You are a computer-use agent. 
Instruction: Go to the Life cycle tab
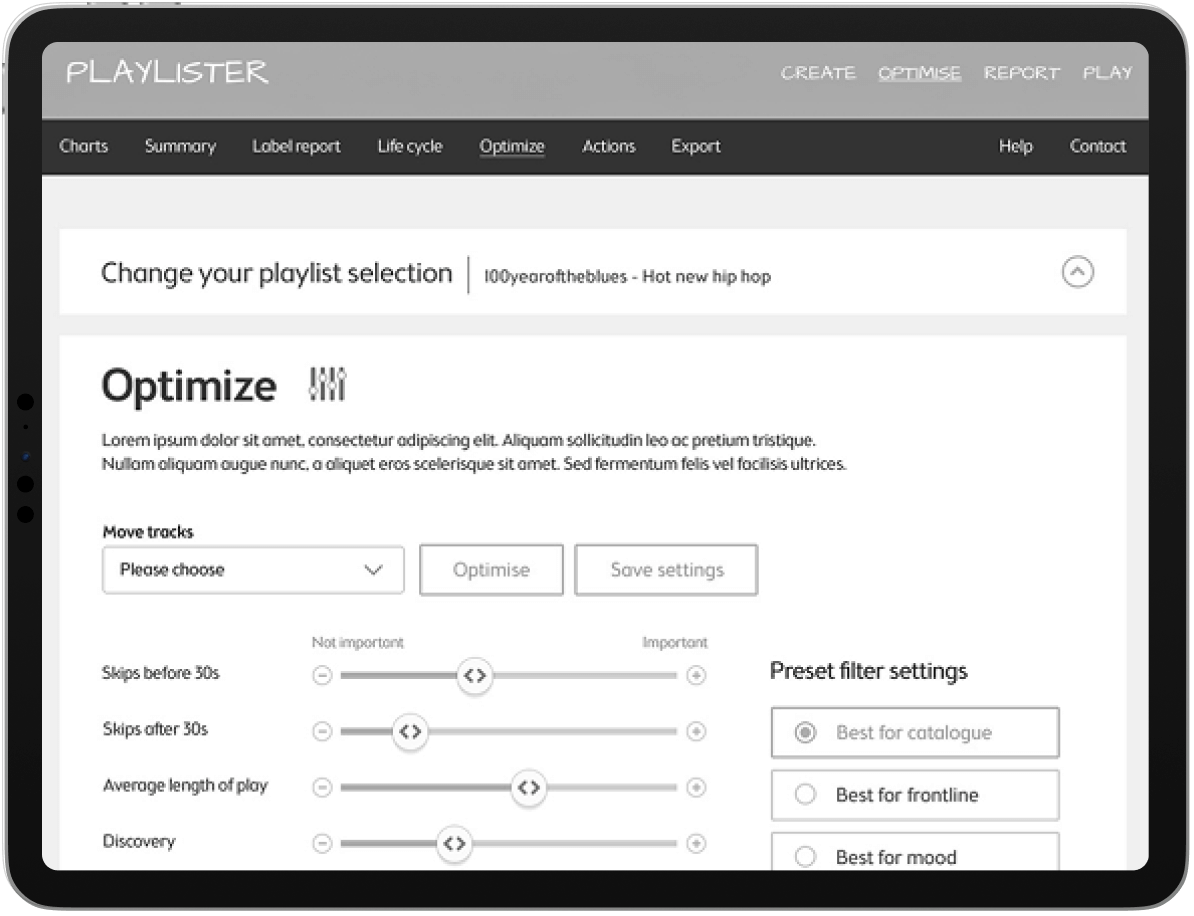tap(409, 146)
